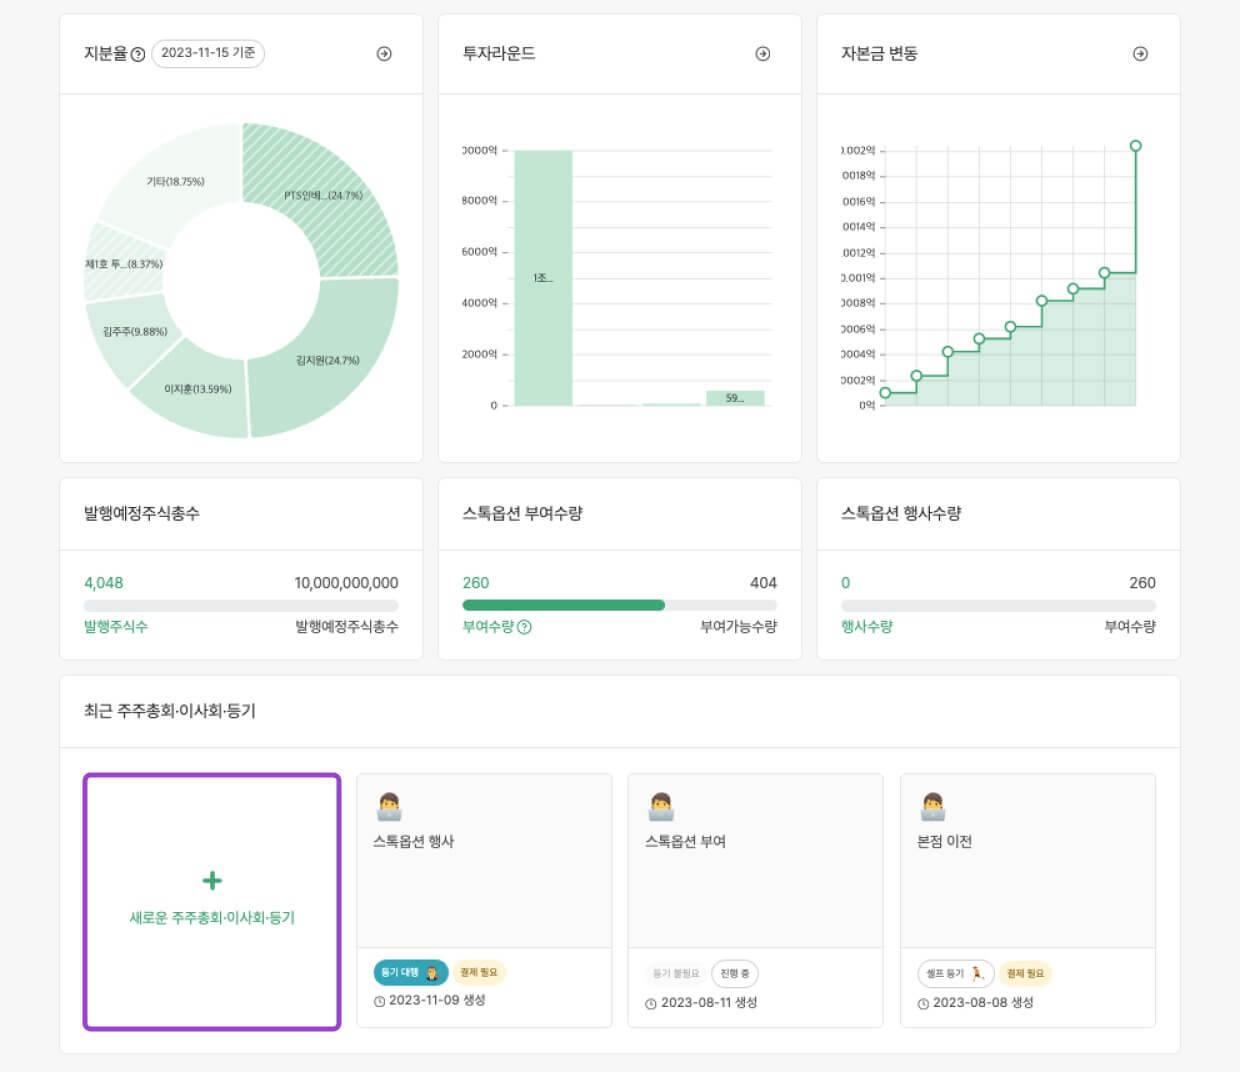This screenshot has height=1072, width=1240.
Task: Open the 자본금 변동 detail arrow icon
Action: click(x=1140, y=54)
